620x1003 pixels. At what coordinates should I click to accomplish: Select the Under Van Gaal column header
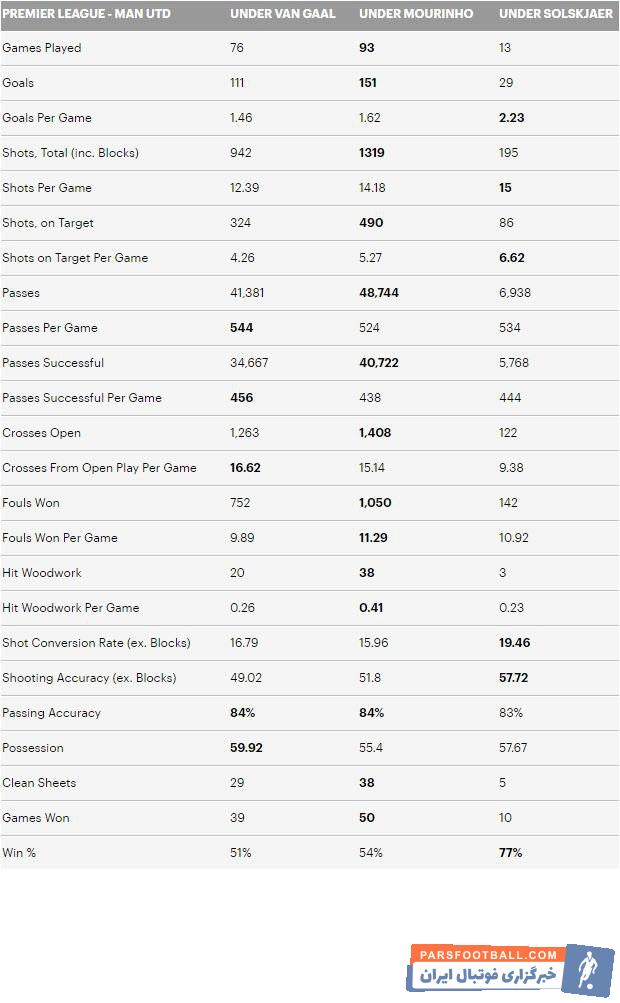point(283,14)
